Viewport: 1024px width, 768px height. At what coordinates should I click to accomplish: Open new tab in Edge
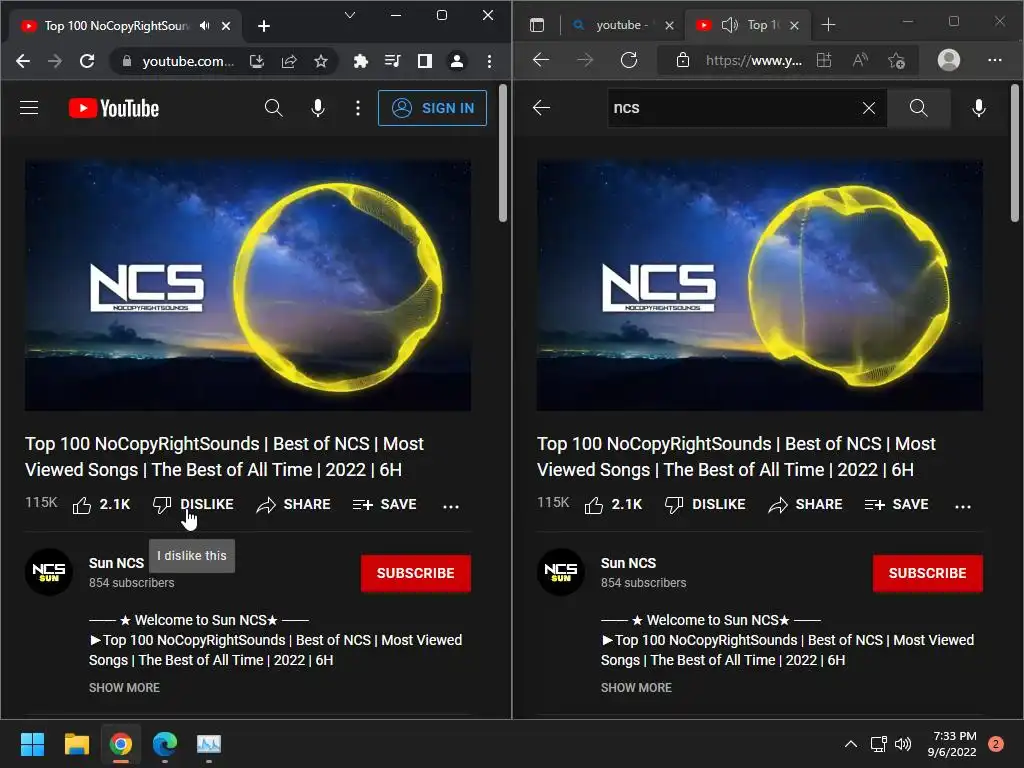[828, 25]
